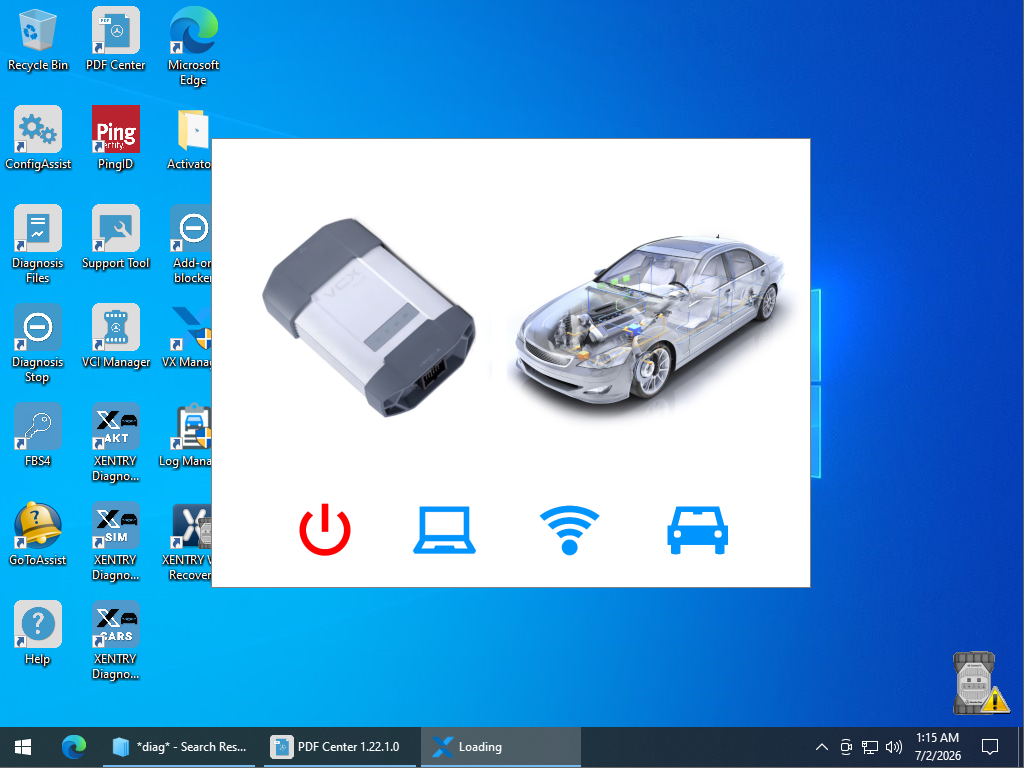Open the Add-on blocker shortcut
Viewport: 1024px width, 768px height.
click(x=191, y=244)
